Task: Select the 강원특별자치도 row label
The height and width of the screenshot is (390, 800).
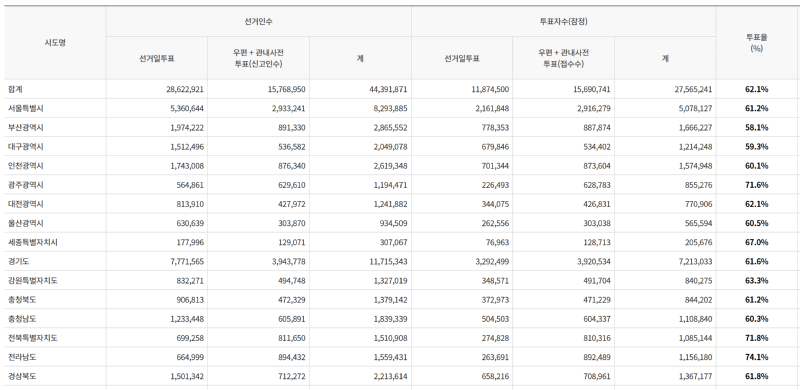Action: click(33, 281)
